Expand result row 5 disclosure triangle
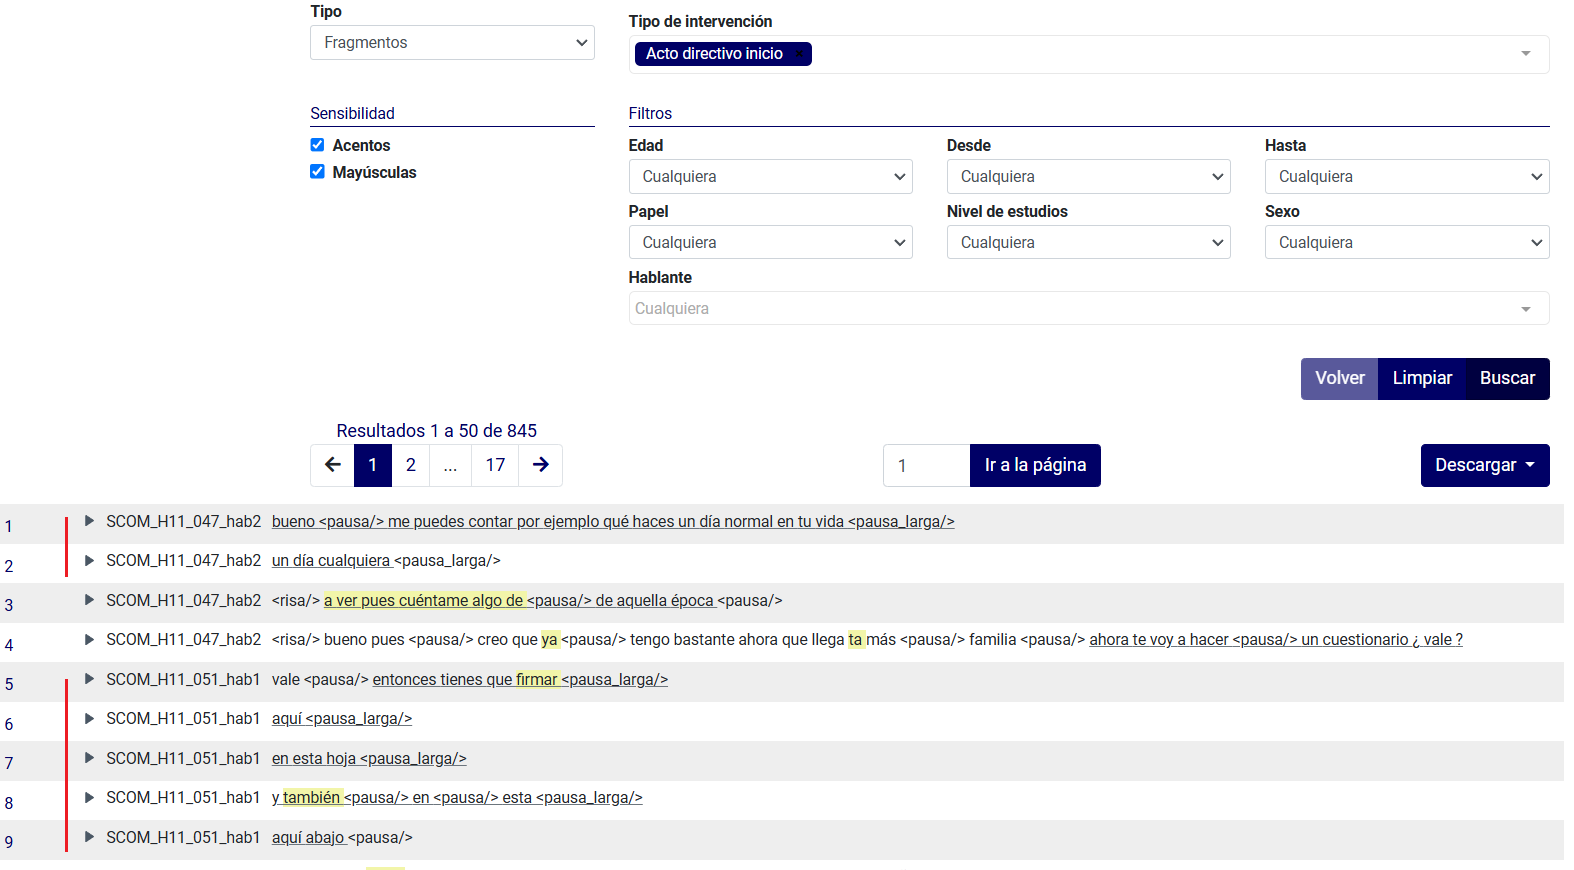The image size is (1574, 870). pyautogui.click(x=89, y=679)
